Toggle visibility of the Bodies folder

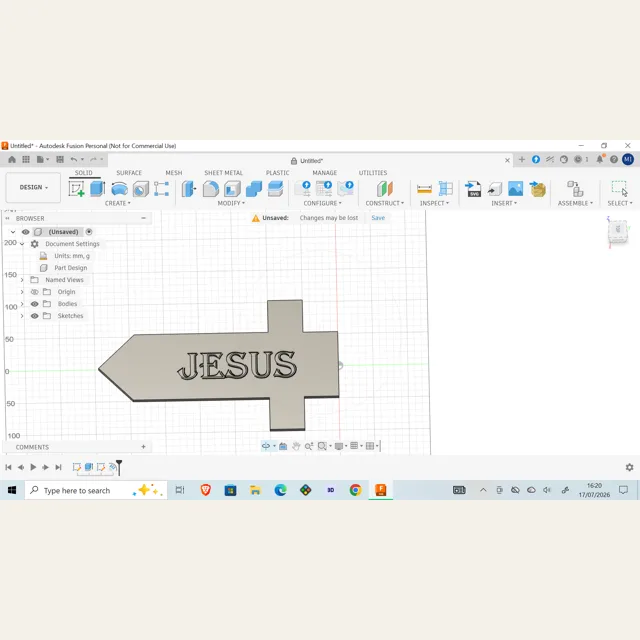click(x=35, y=304)
